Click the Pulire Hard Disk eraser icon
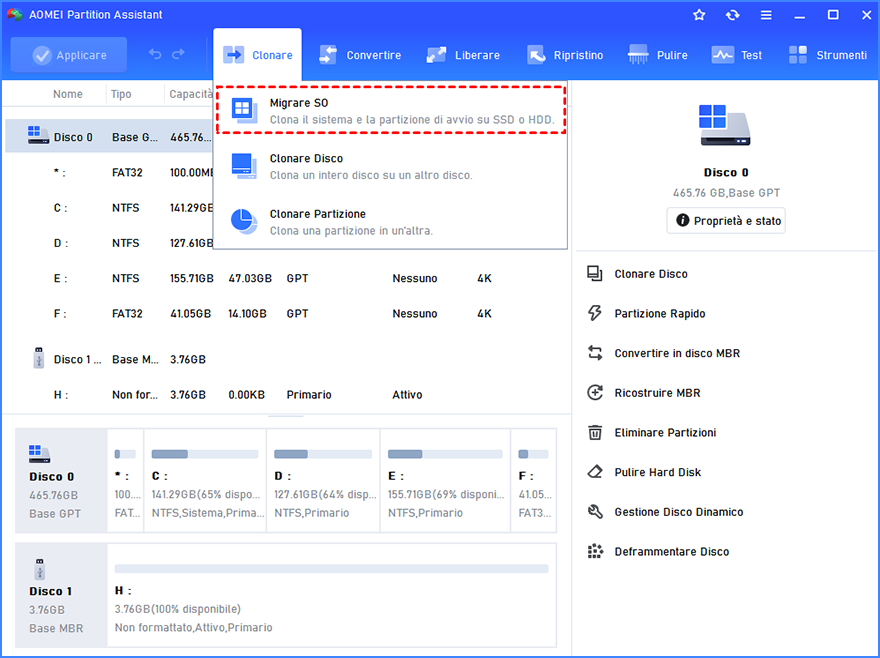This screenshot has width=880, height=658. [595, 472]
